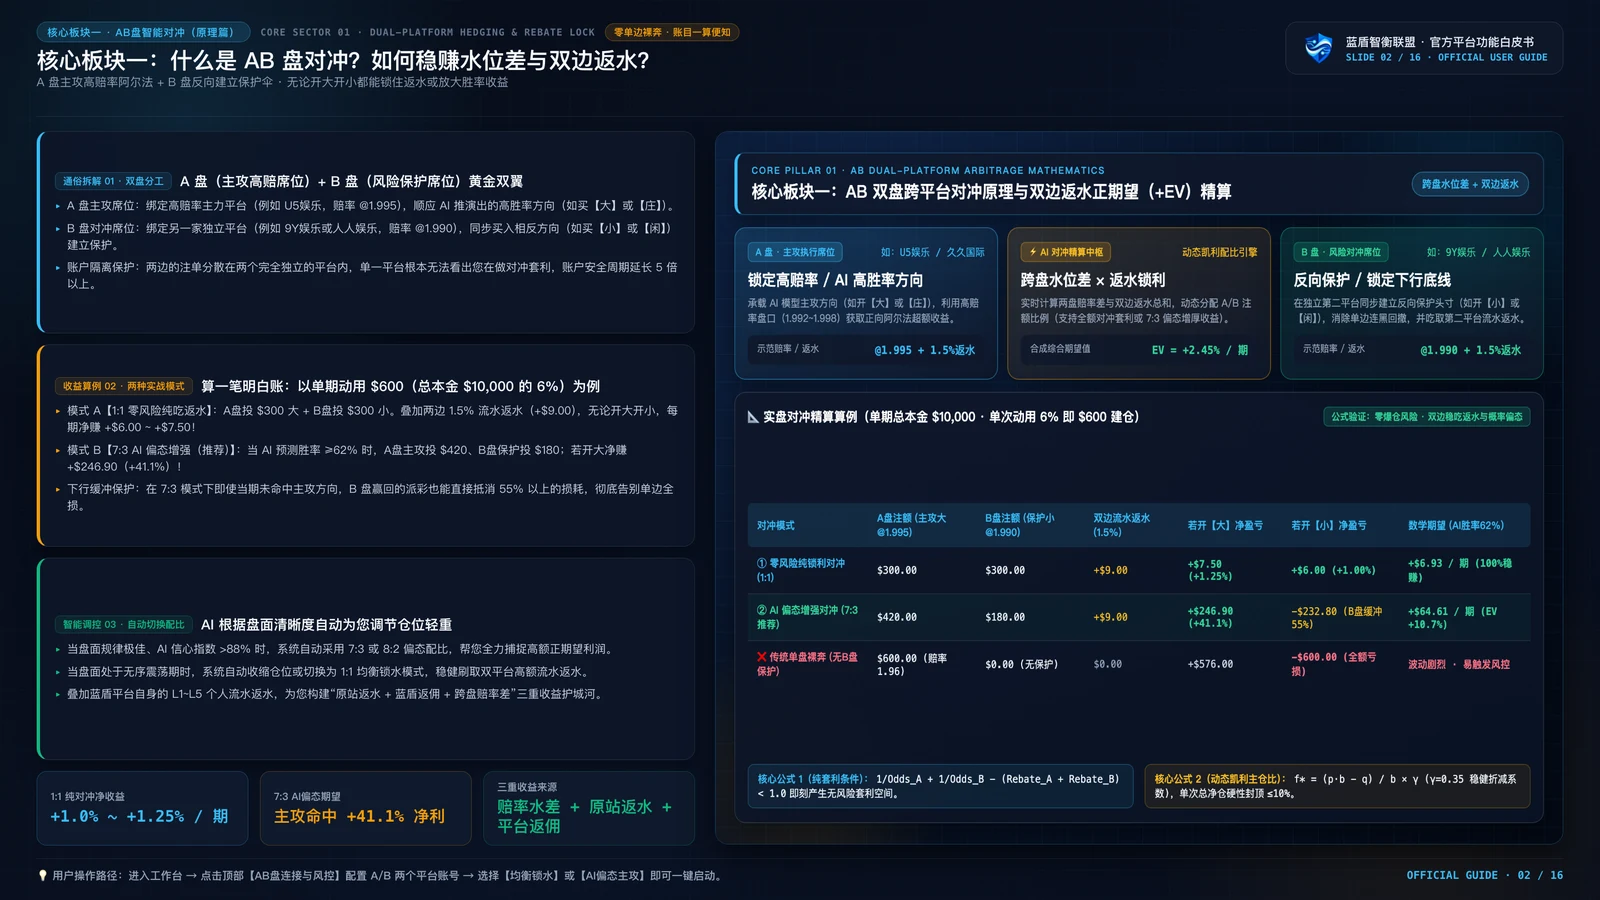Open the 反向保护 / 锁定下行底线 card heading
The height and width of the screenshot is (900, 1600).
(x=1372, y=280)
